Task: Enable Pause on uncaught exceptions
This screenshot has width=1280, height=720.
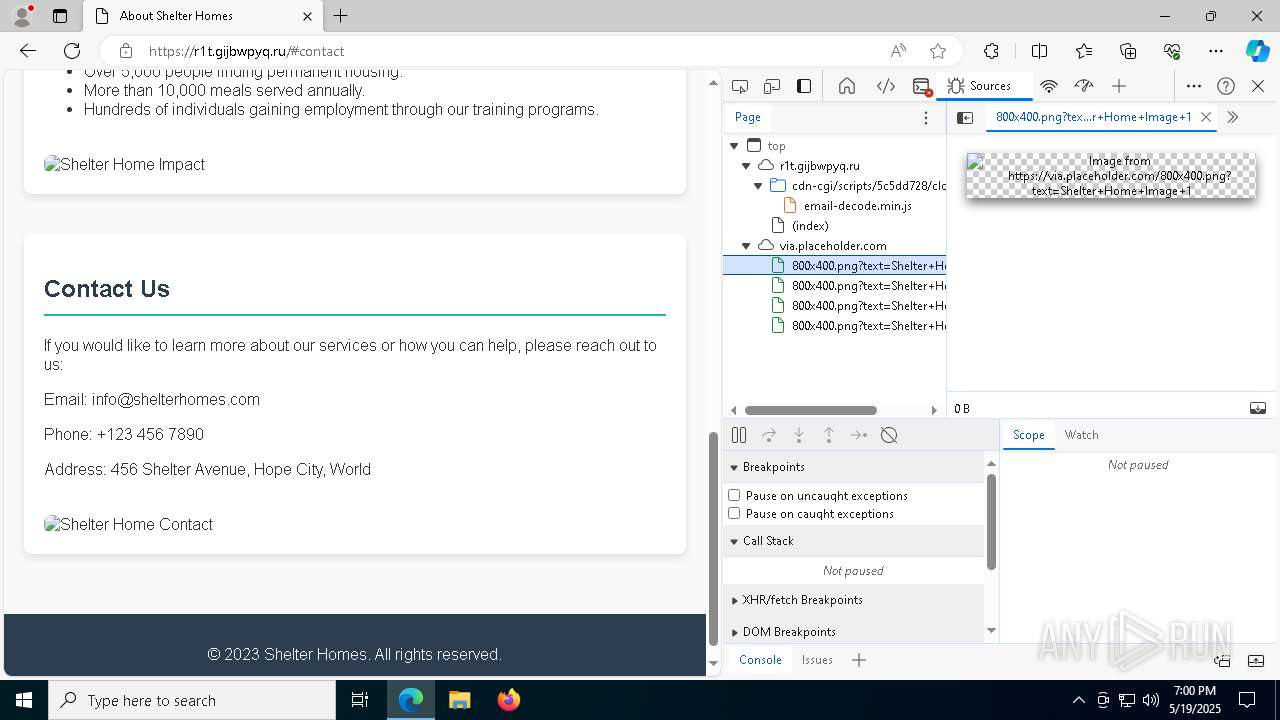Action: click(x=734, y=495)
